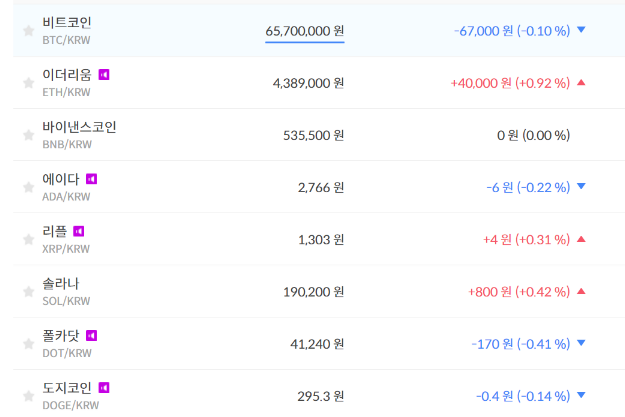Star 바이낸스코인 as a favorite
Screen dimensions: 625x417
pyautogui.click(x=28, y=135)
